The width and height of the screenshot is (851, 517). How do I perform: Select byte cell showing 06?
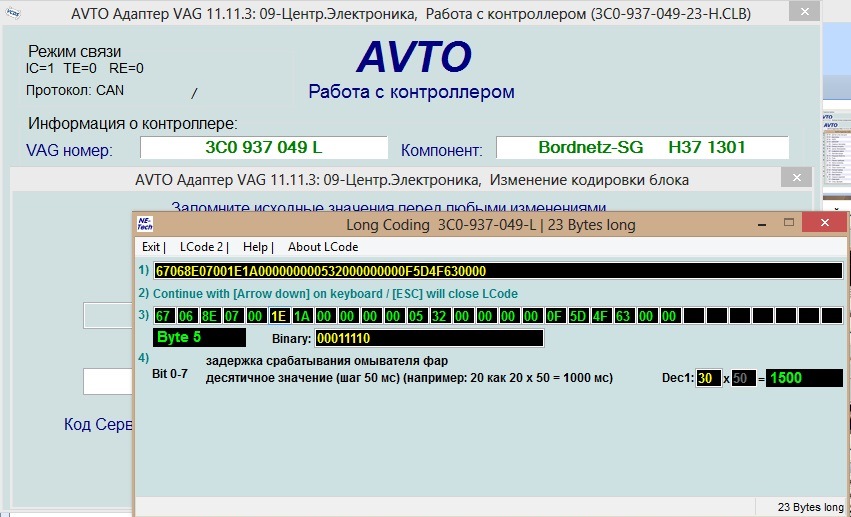[186, 316]
